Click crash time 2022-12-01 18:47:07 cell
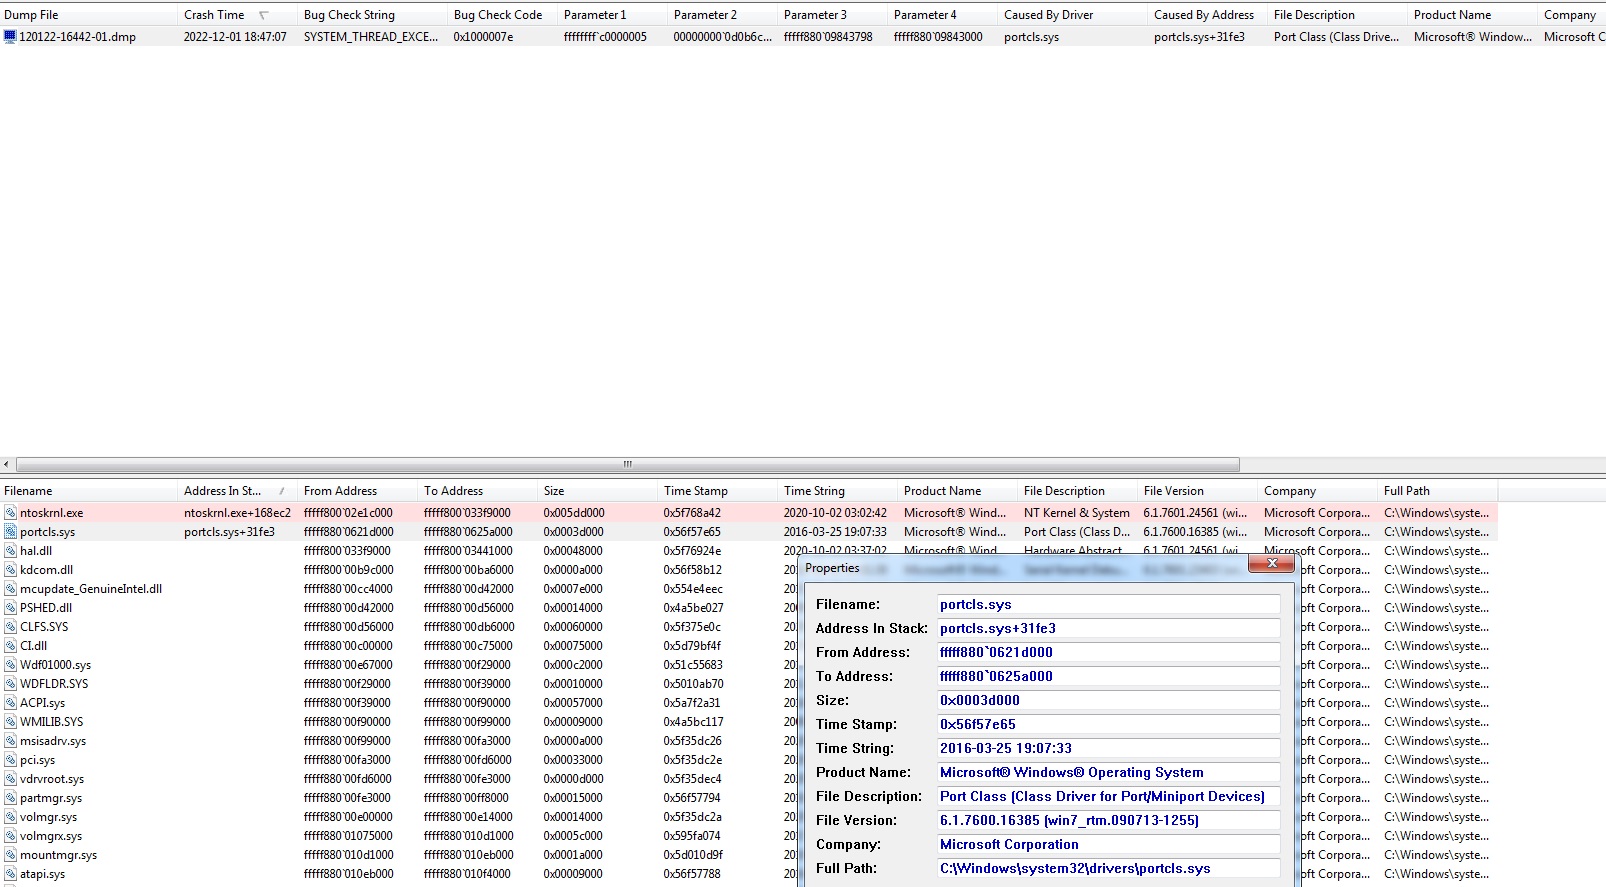The width and height of the screenshot is (1606, 887). click(235, 37)
